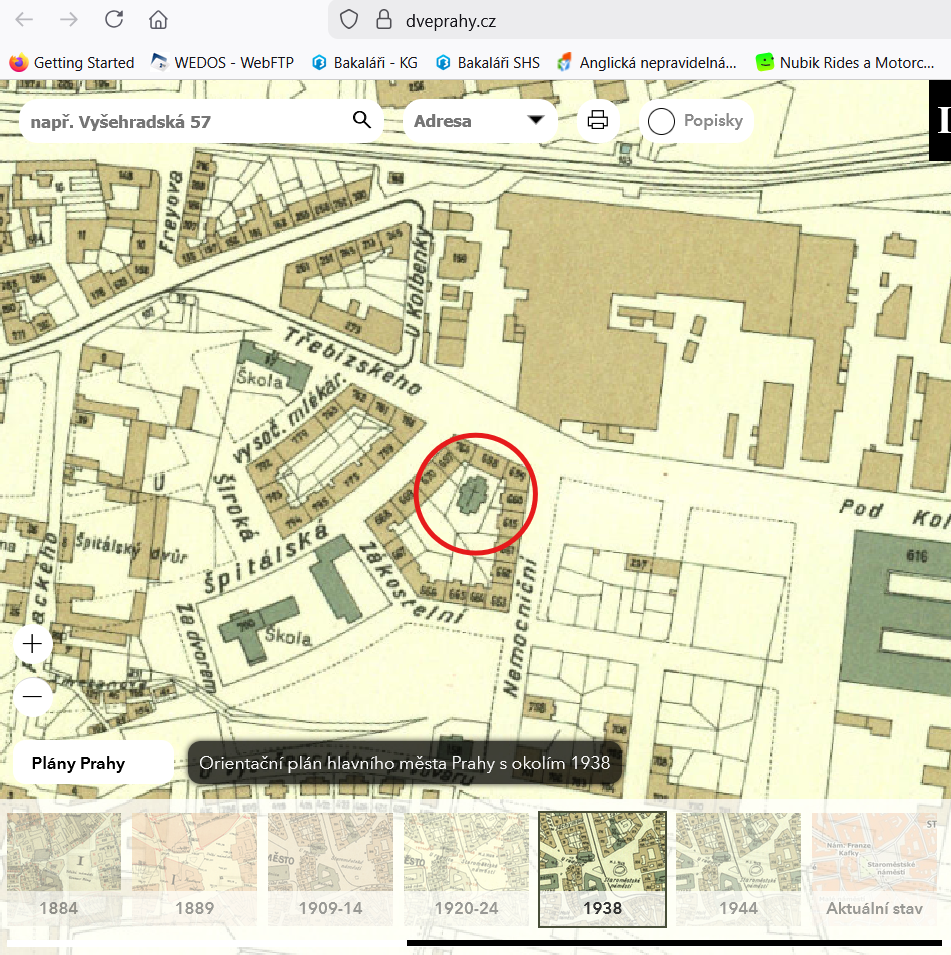Screen dimensions: 951x955
Task: Click the magnifier search icon
Action: pos(362,121)
